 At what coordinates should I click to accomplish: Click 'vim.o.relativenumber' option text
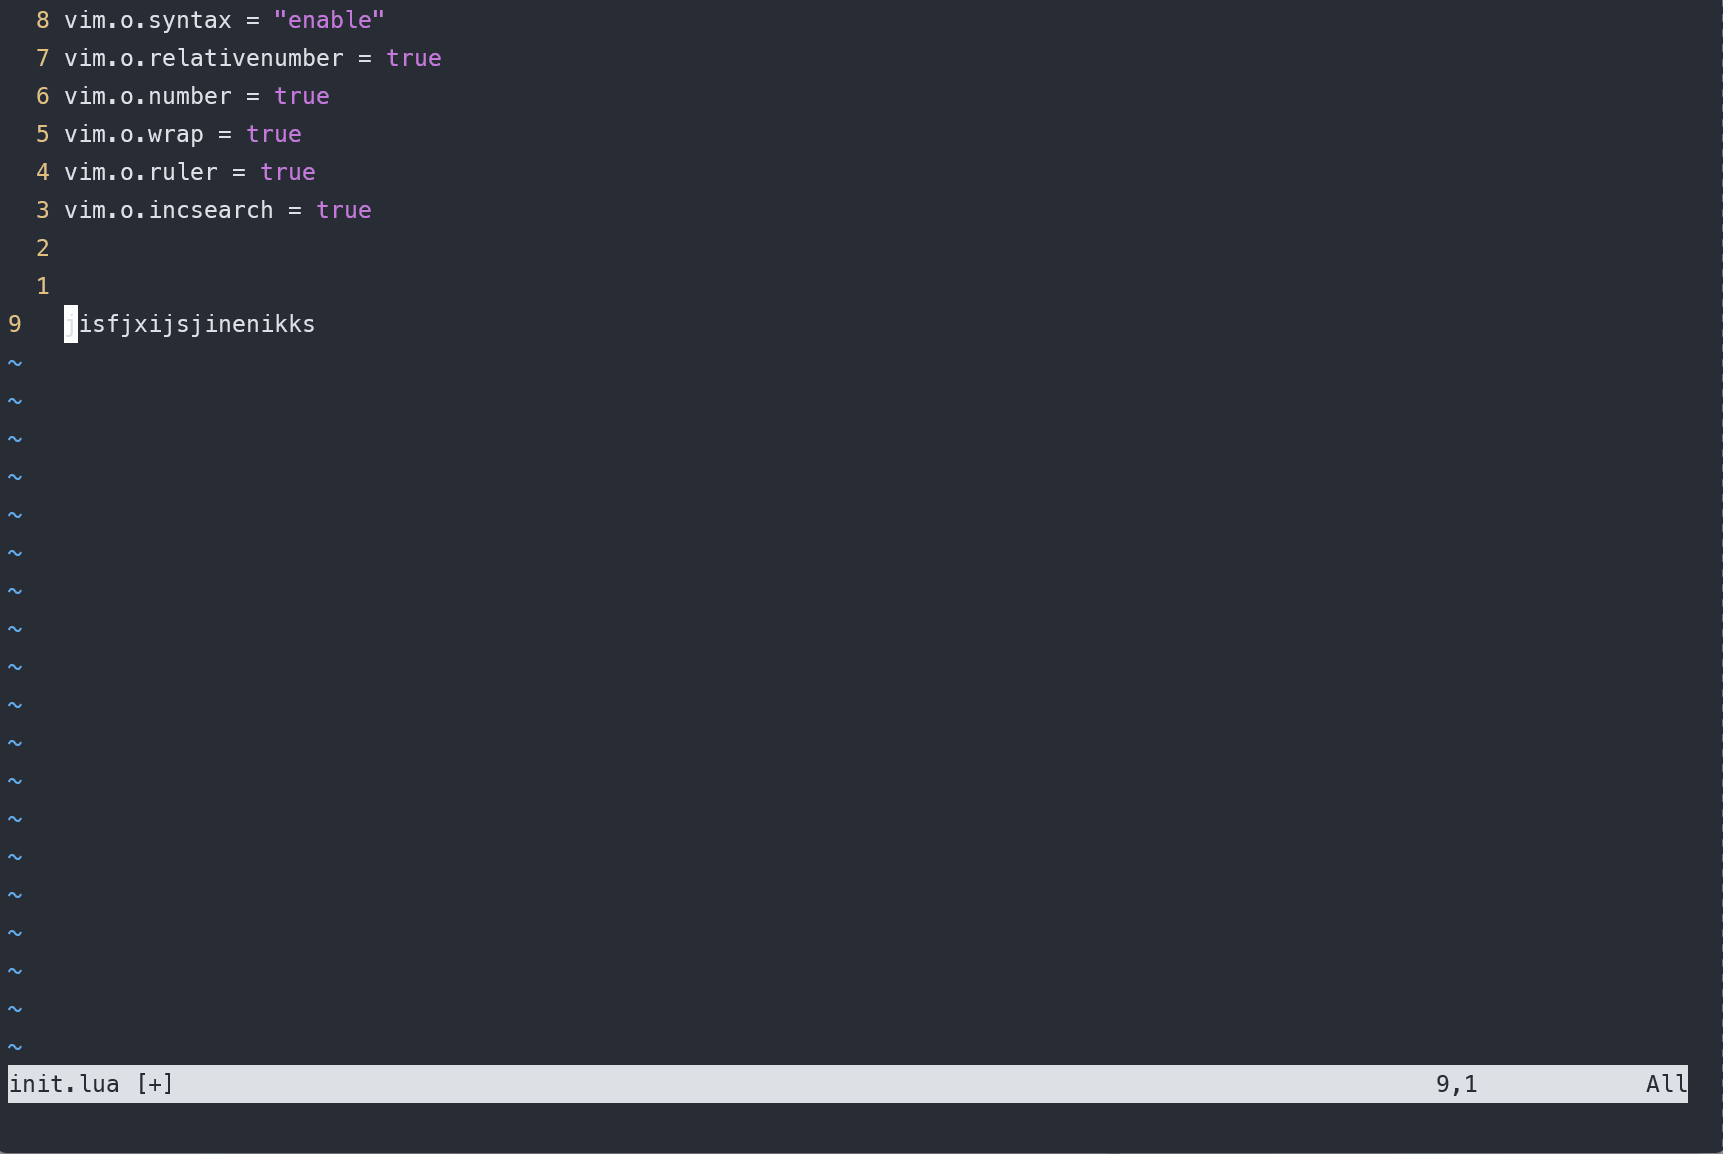pyautogui.click(x=204, y=58)
